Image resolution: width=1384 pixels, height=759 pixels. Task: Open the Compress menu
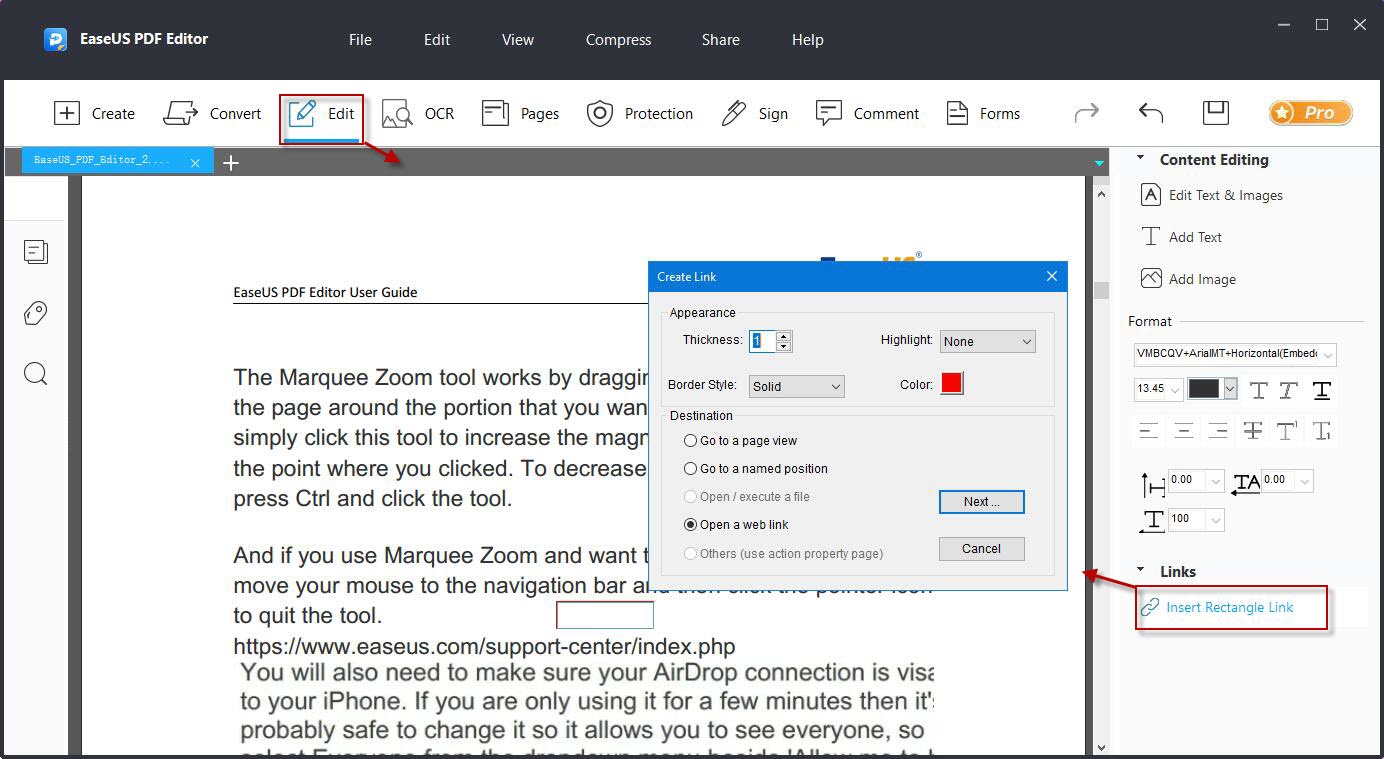click(x=618, y=40)
